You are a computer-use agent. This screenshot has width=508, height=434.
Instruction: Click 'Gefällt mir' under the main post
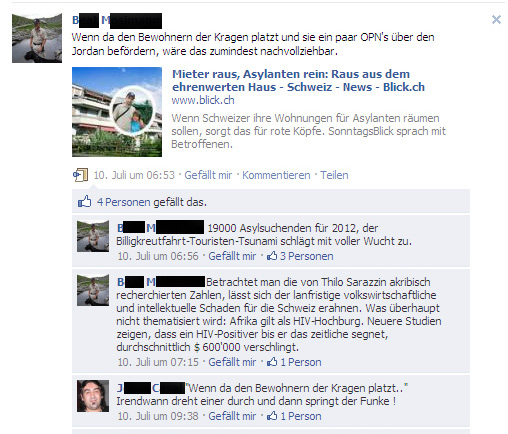[208, 175]
